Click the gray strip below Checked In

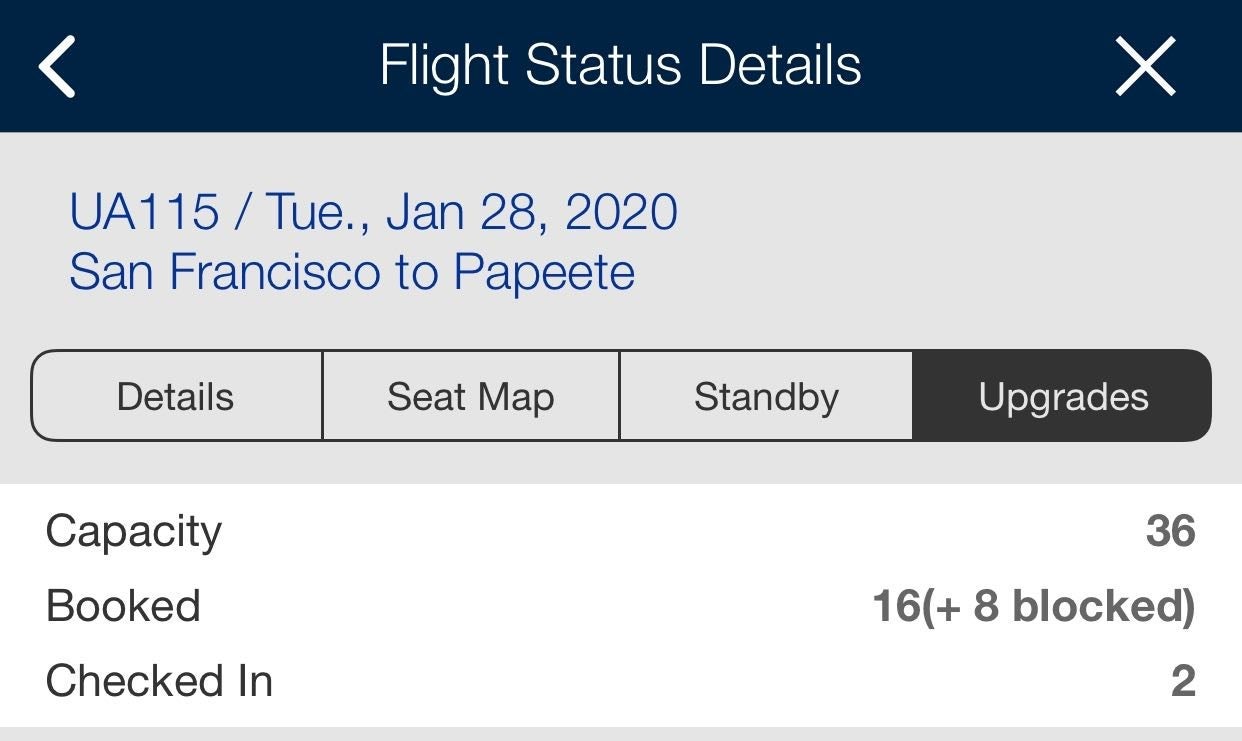click(620, 734)
